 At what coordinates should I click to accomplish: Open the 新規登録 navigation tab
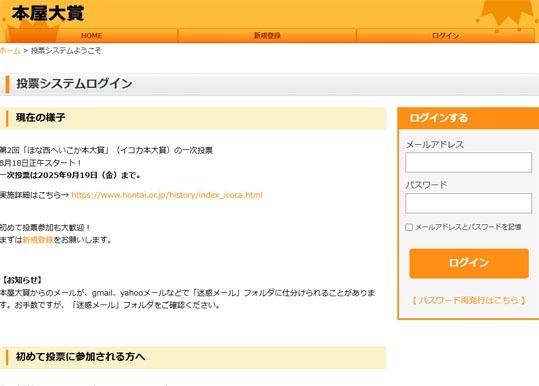pyautogui.click(x=267, y=35)
